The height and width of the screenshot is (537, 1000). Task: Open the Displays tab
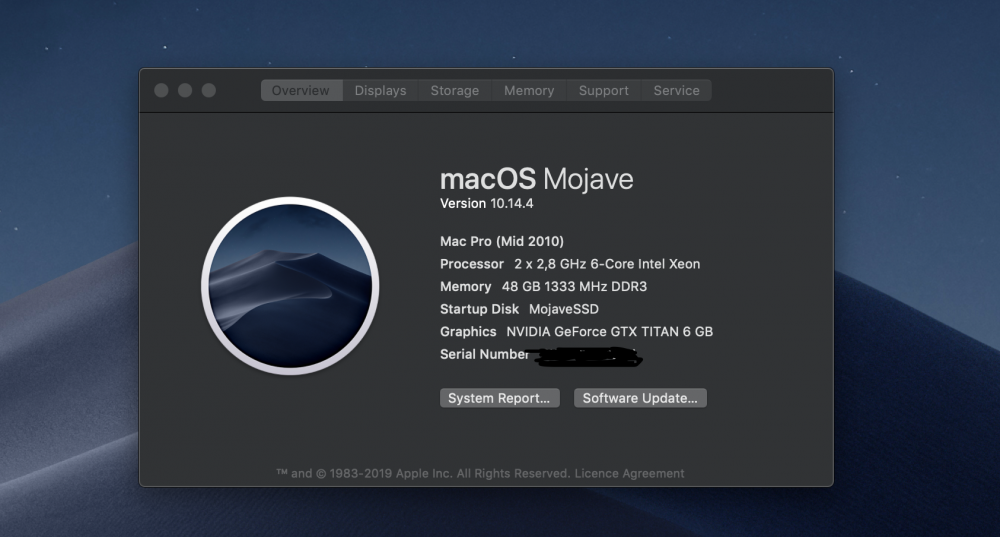click(x=380, y=91)
